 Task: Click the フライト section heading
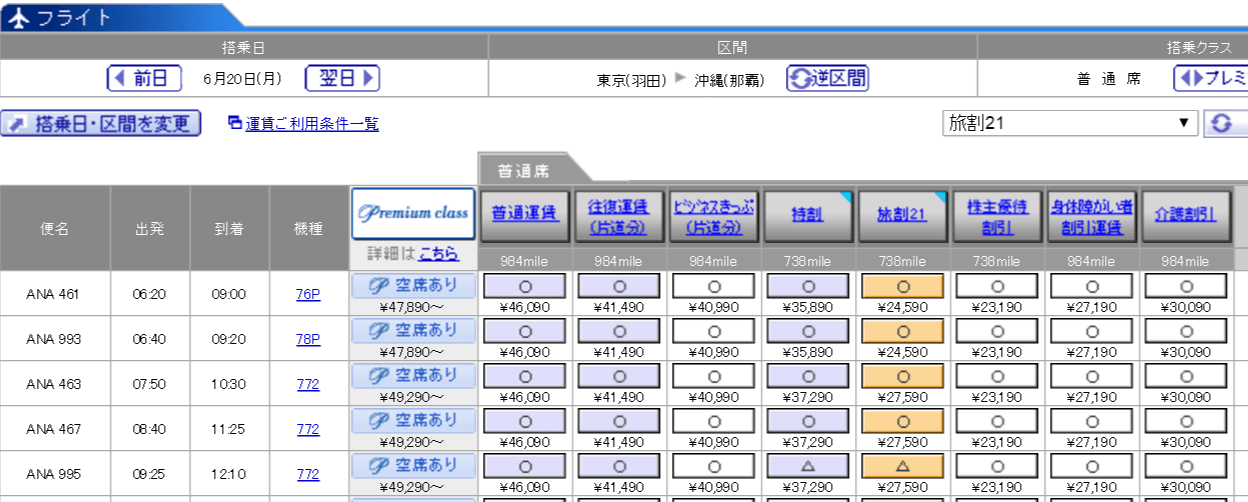coord(75,16)
